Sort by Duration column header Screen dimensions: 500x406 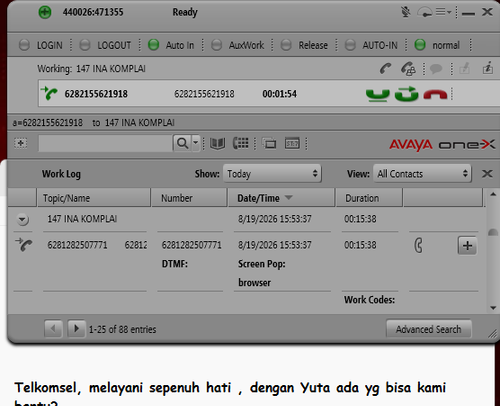coord(369,198)
